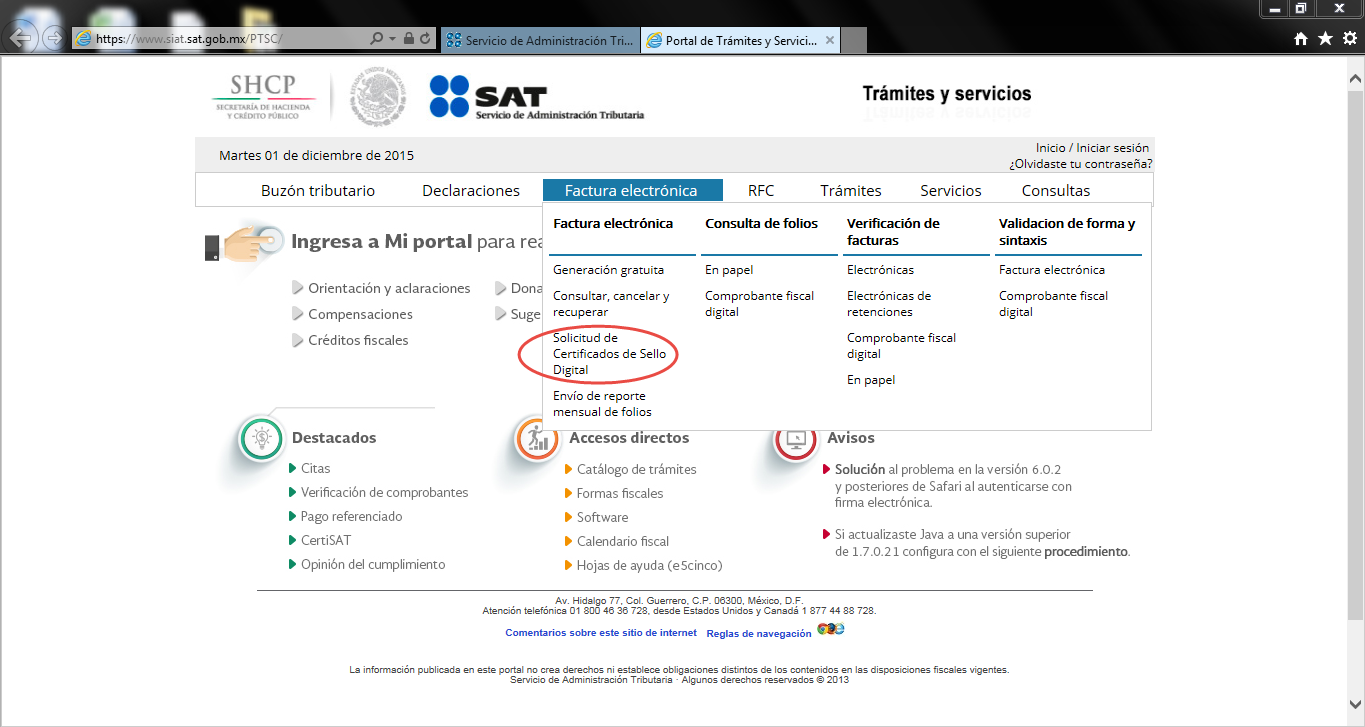Viewport: 1365px width, 727px height.
Task: Click the Inicio link
Action: pyautogui.click(x=1050, y=148)
